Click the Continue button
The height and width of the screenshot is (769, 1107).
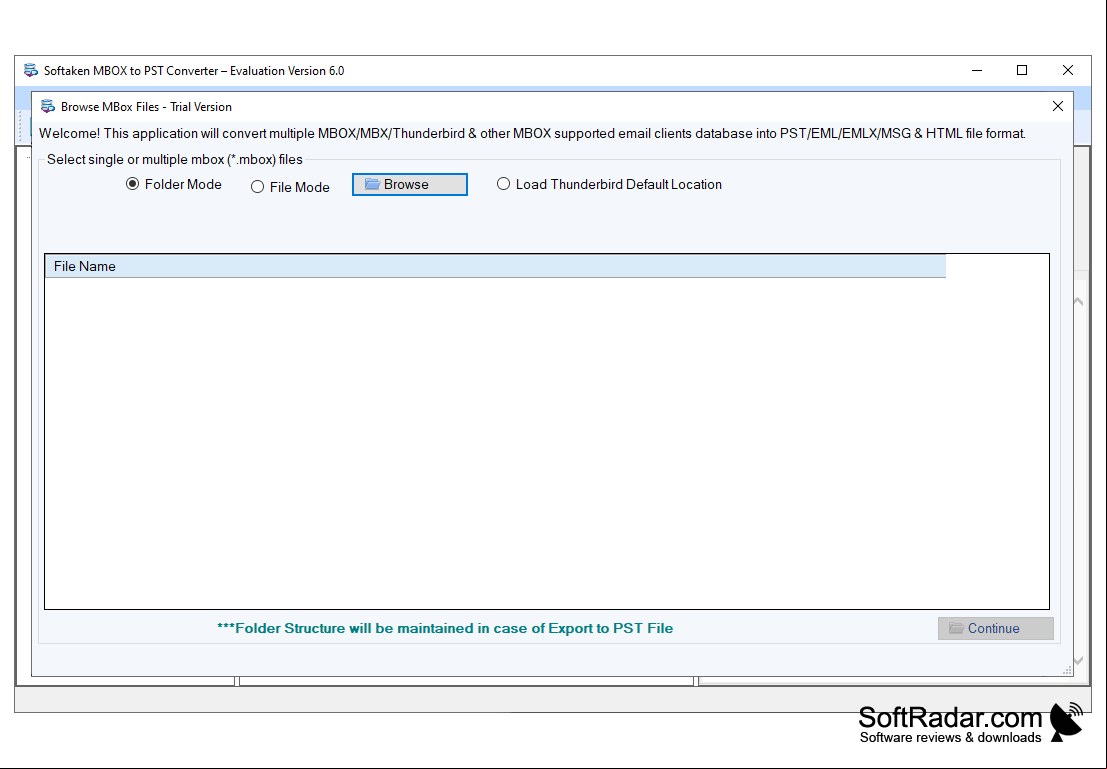(995, 628)
